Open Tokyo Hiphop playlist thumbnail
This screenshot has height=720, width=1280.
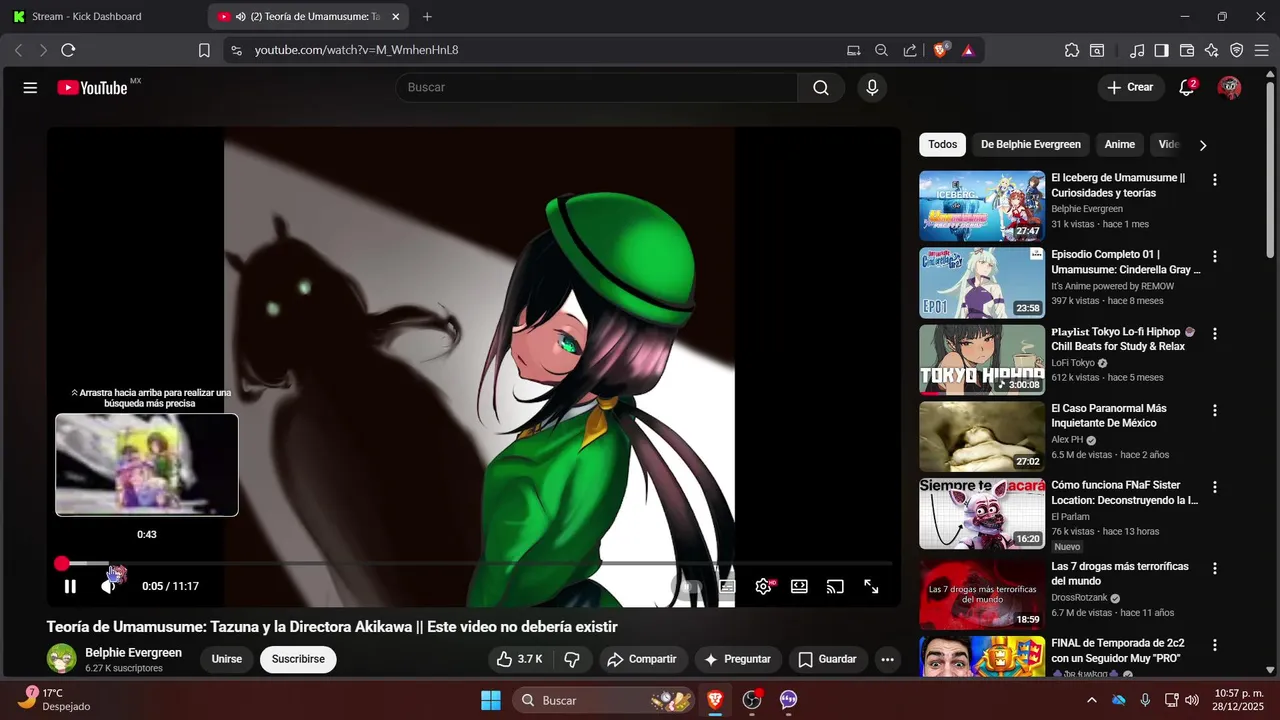click(982, 360)
